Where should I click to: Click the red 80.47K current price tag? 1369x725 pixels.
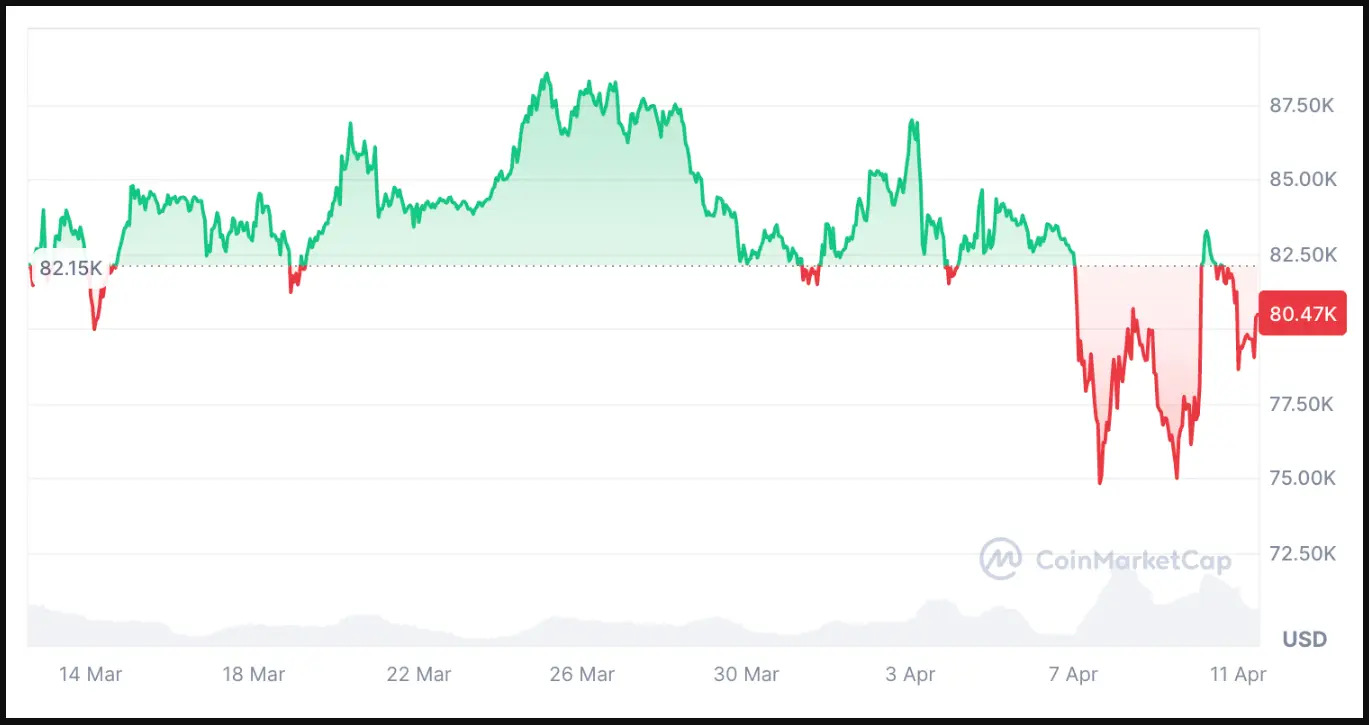[x=1302, y=314]
